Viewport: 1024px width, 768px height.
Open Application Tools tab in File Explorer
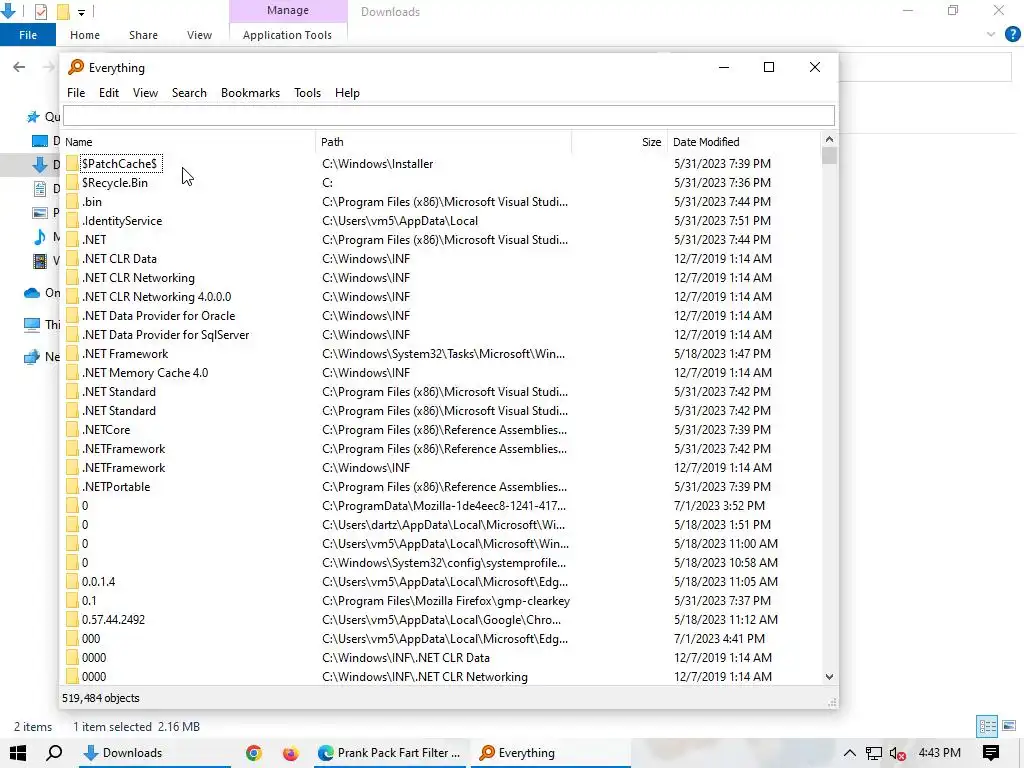287,35
